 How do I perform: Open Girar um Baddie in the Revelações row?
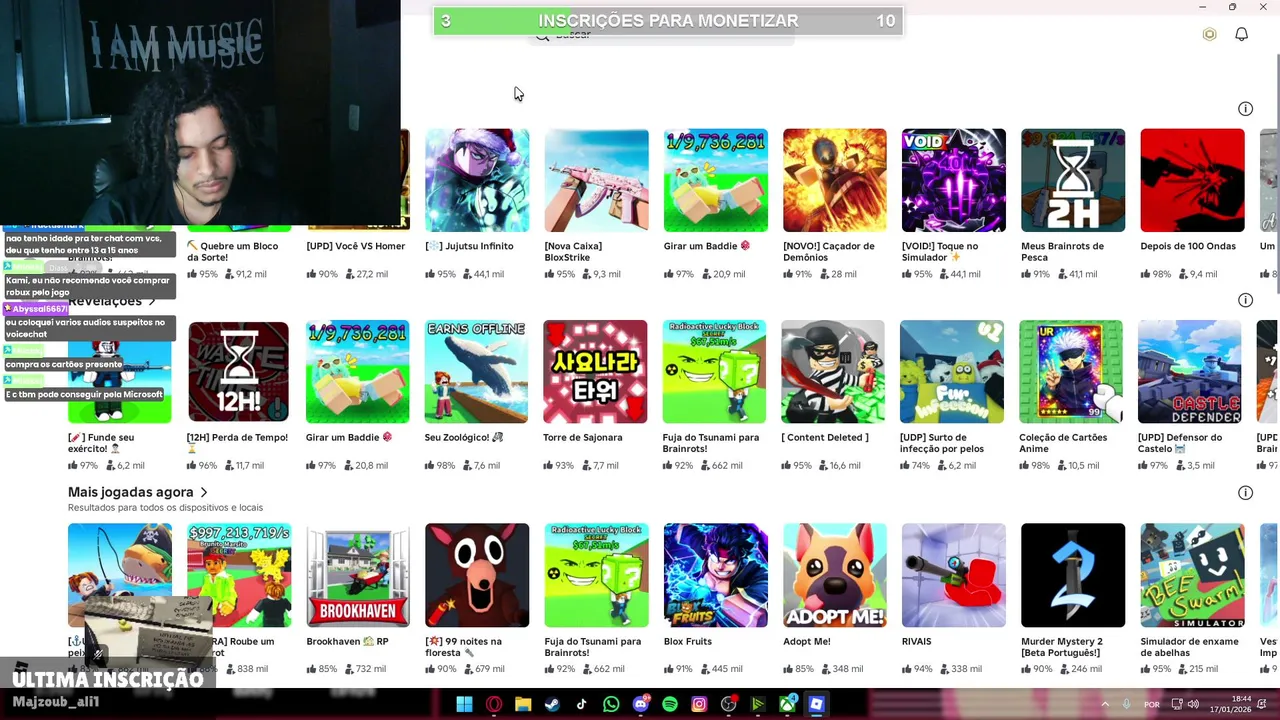point(357,371)
